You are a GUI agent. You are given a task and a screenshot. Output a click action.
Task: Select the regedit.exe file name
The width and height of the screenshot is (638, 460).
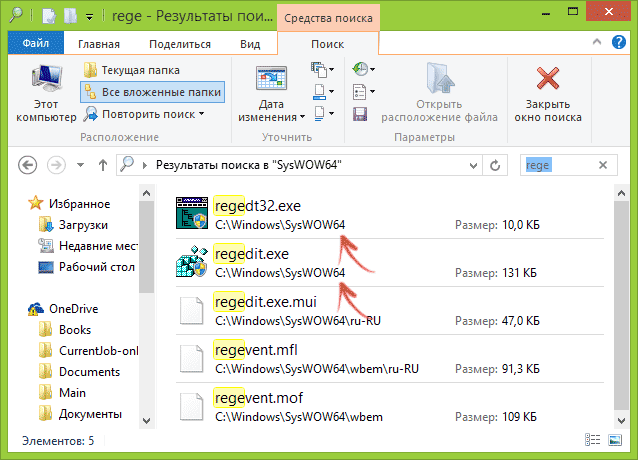click(251, 254)
